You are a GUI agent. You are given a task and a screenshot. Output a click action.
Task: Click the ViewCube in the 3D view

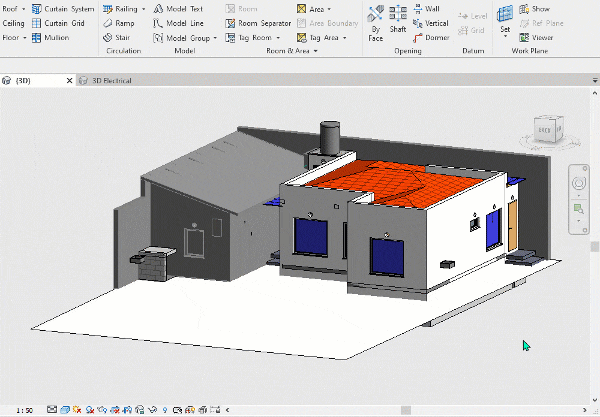click(x=549, y=130)
